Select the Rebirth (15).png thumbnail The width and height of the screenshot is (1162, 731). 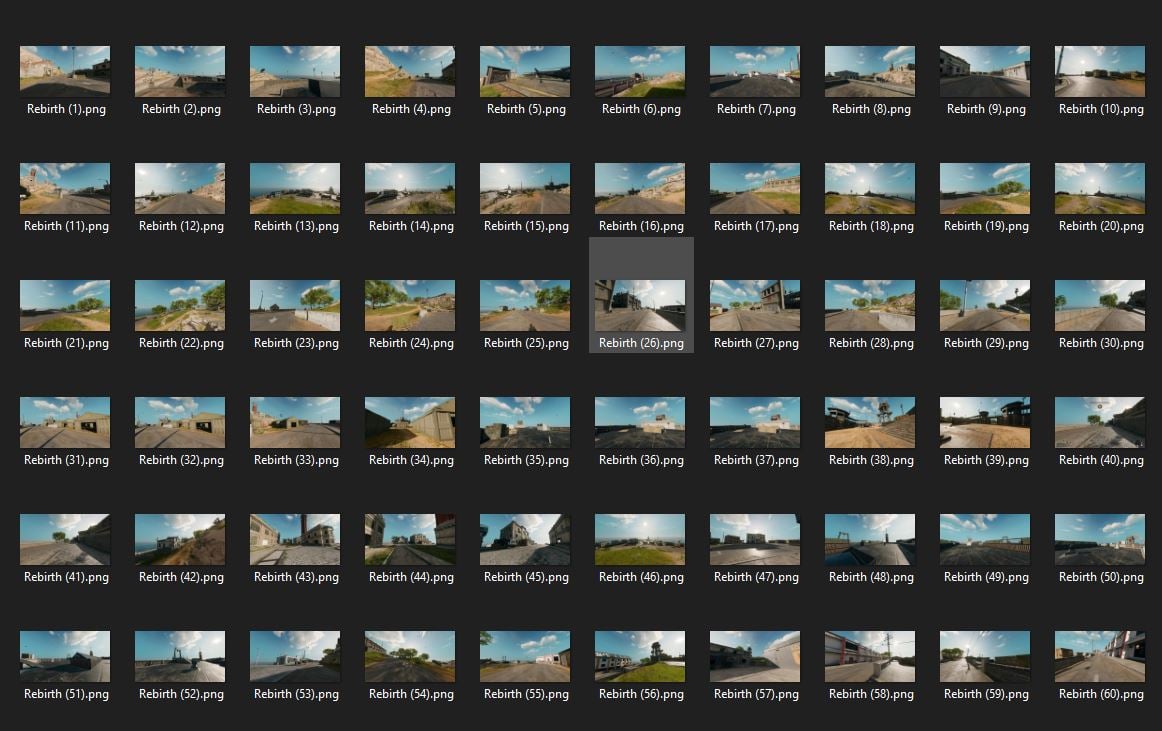coord(525,188)
